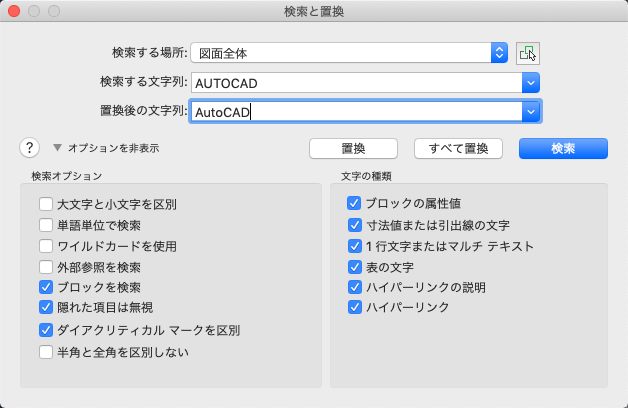Enable 大文字と小文字を区別 checkbox
Image resolution: width=628 pixels, height=408 pixels.
coord(46,204)
